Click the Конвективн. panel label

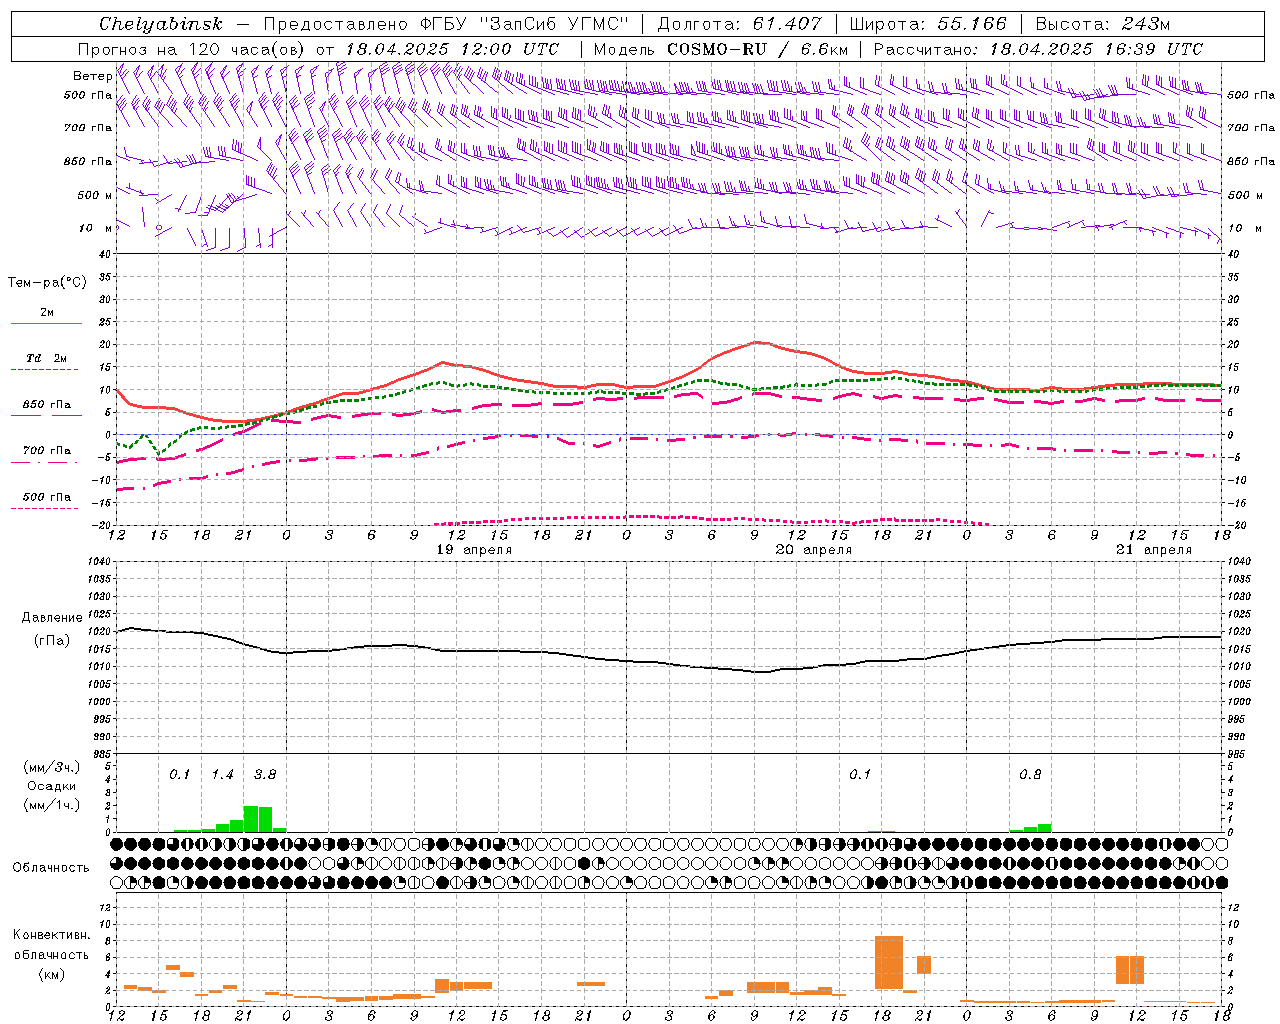52,935
